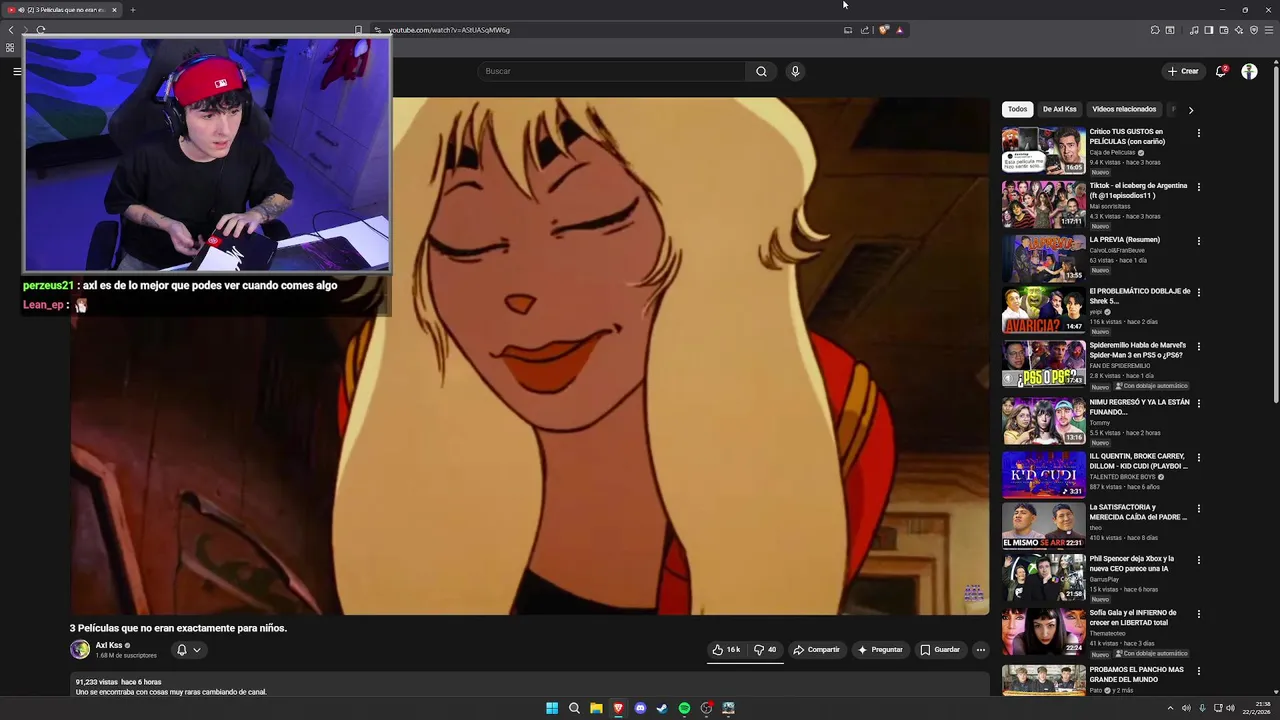
Task: Select the 'Todos' filter chip
Action: coord(1017,109)
